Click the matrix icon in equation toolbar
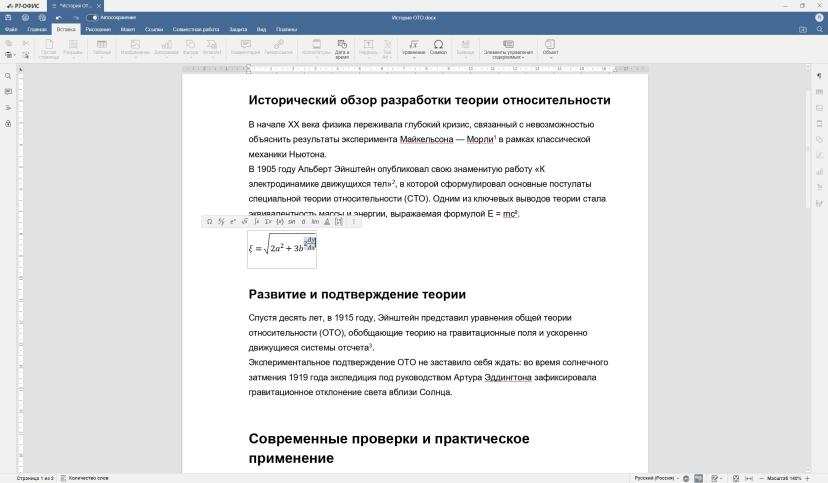Image resolution: width=828 pixels, height=483 pixels. click(338, 222)
